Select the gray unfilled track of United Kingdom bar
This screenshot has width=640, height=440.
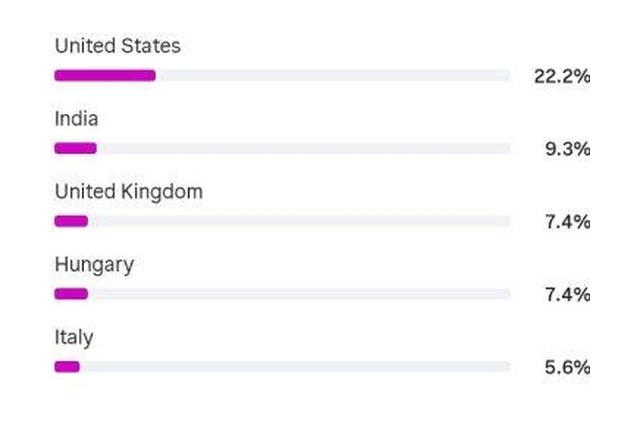click(300, 221)
